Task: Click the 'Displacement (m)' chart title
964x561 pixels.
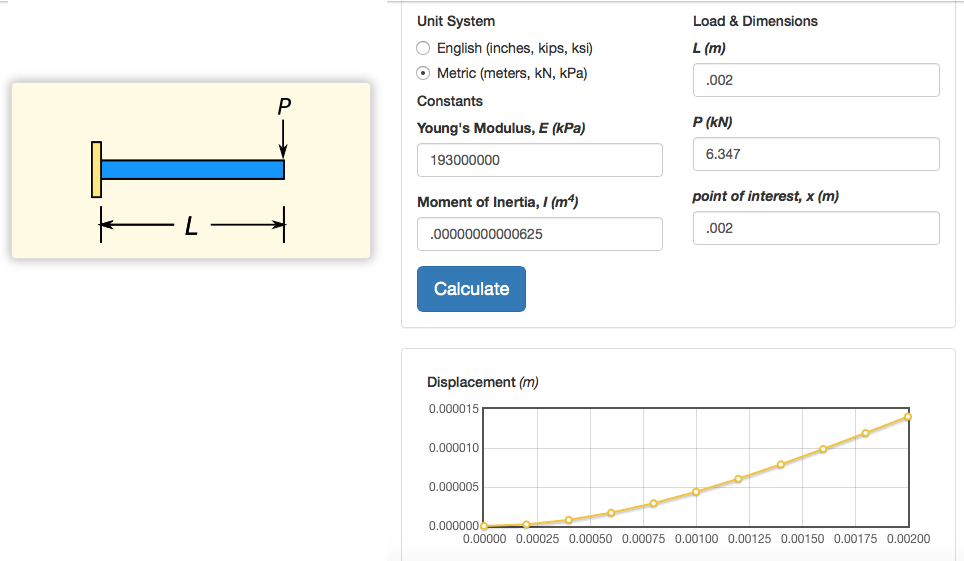Action: pyautogui.click(x=483, y=382)
